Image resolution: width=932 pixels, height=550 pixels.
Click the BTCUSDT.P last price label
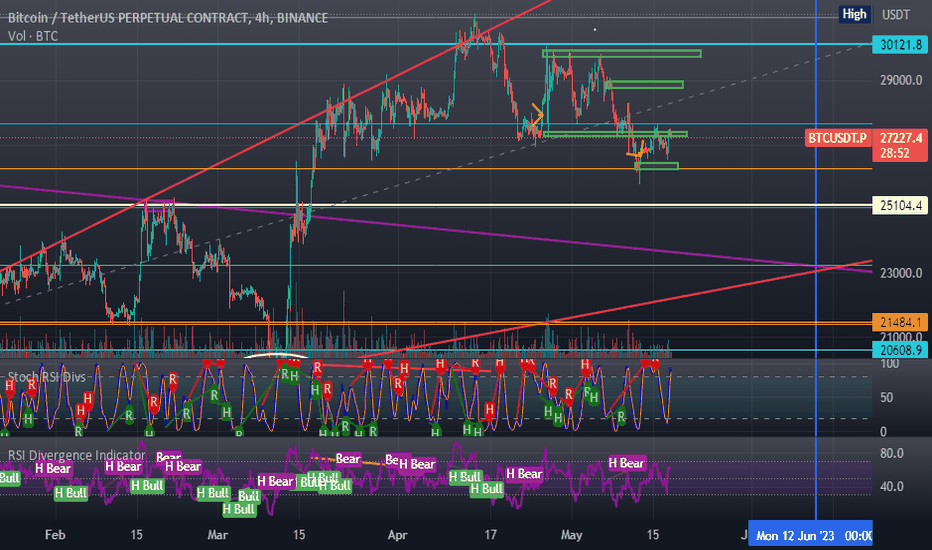point(836,139)
